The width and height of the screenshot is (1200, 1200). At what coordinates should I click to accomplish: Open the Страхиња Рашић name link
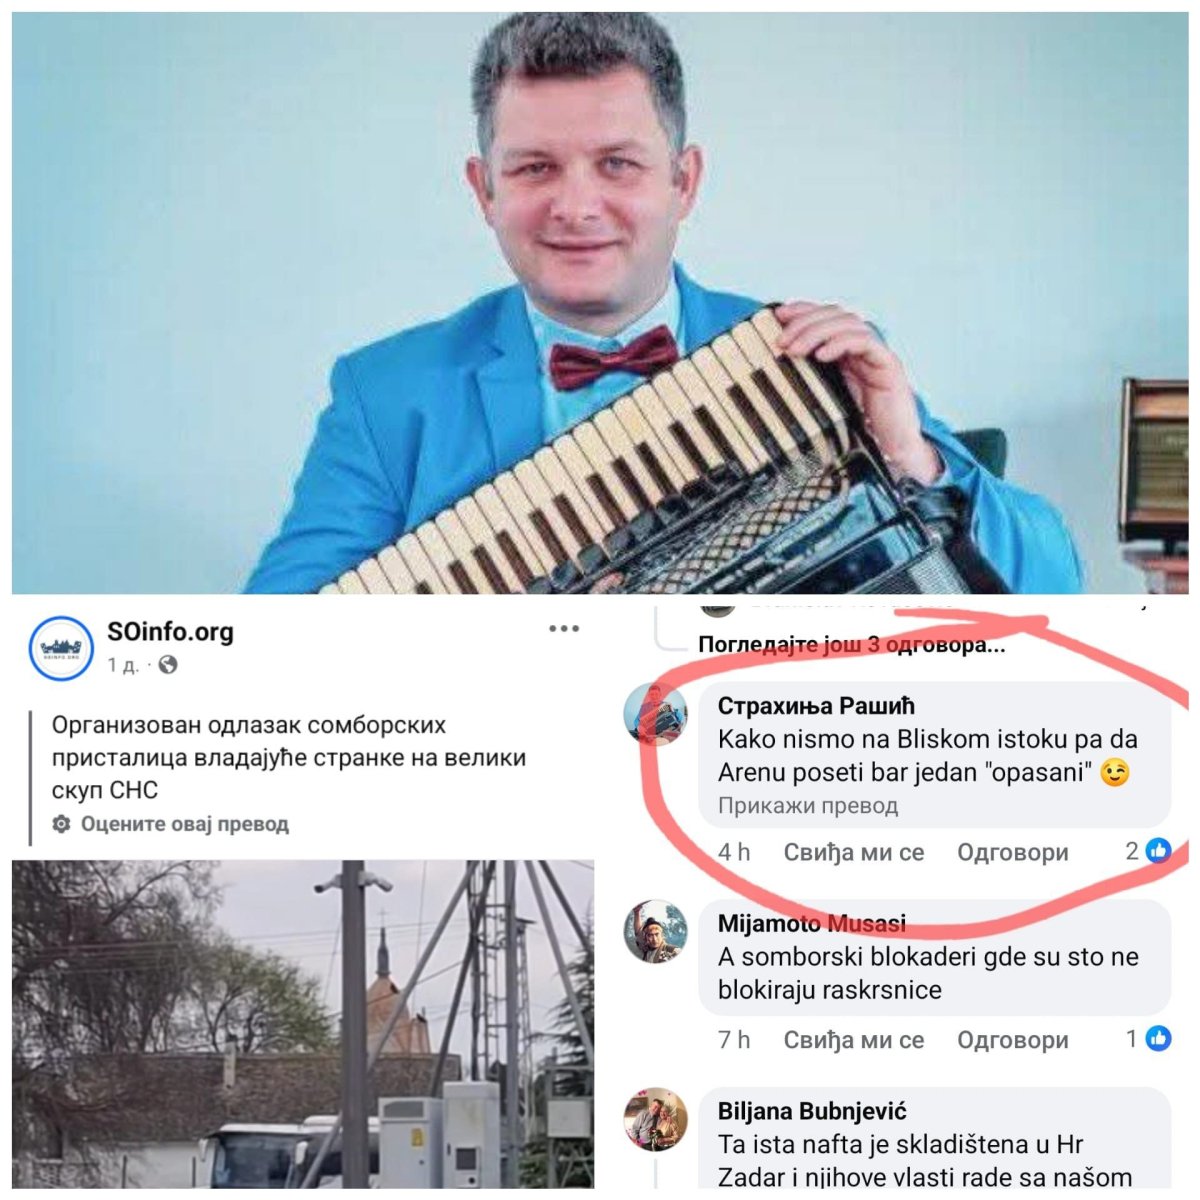(816, 706)
